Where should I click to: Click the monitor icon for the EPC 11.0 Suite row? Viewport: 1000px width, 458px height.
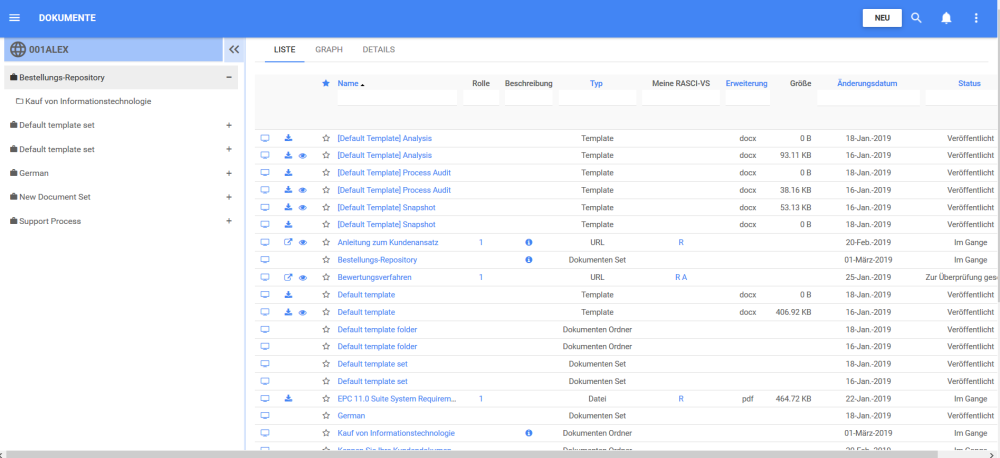(x=265, y=399)
